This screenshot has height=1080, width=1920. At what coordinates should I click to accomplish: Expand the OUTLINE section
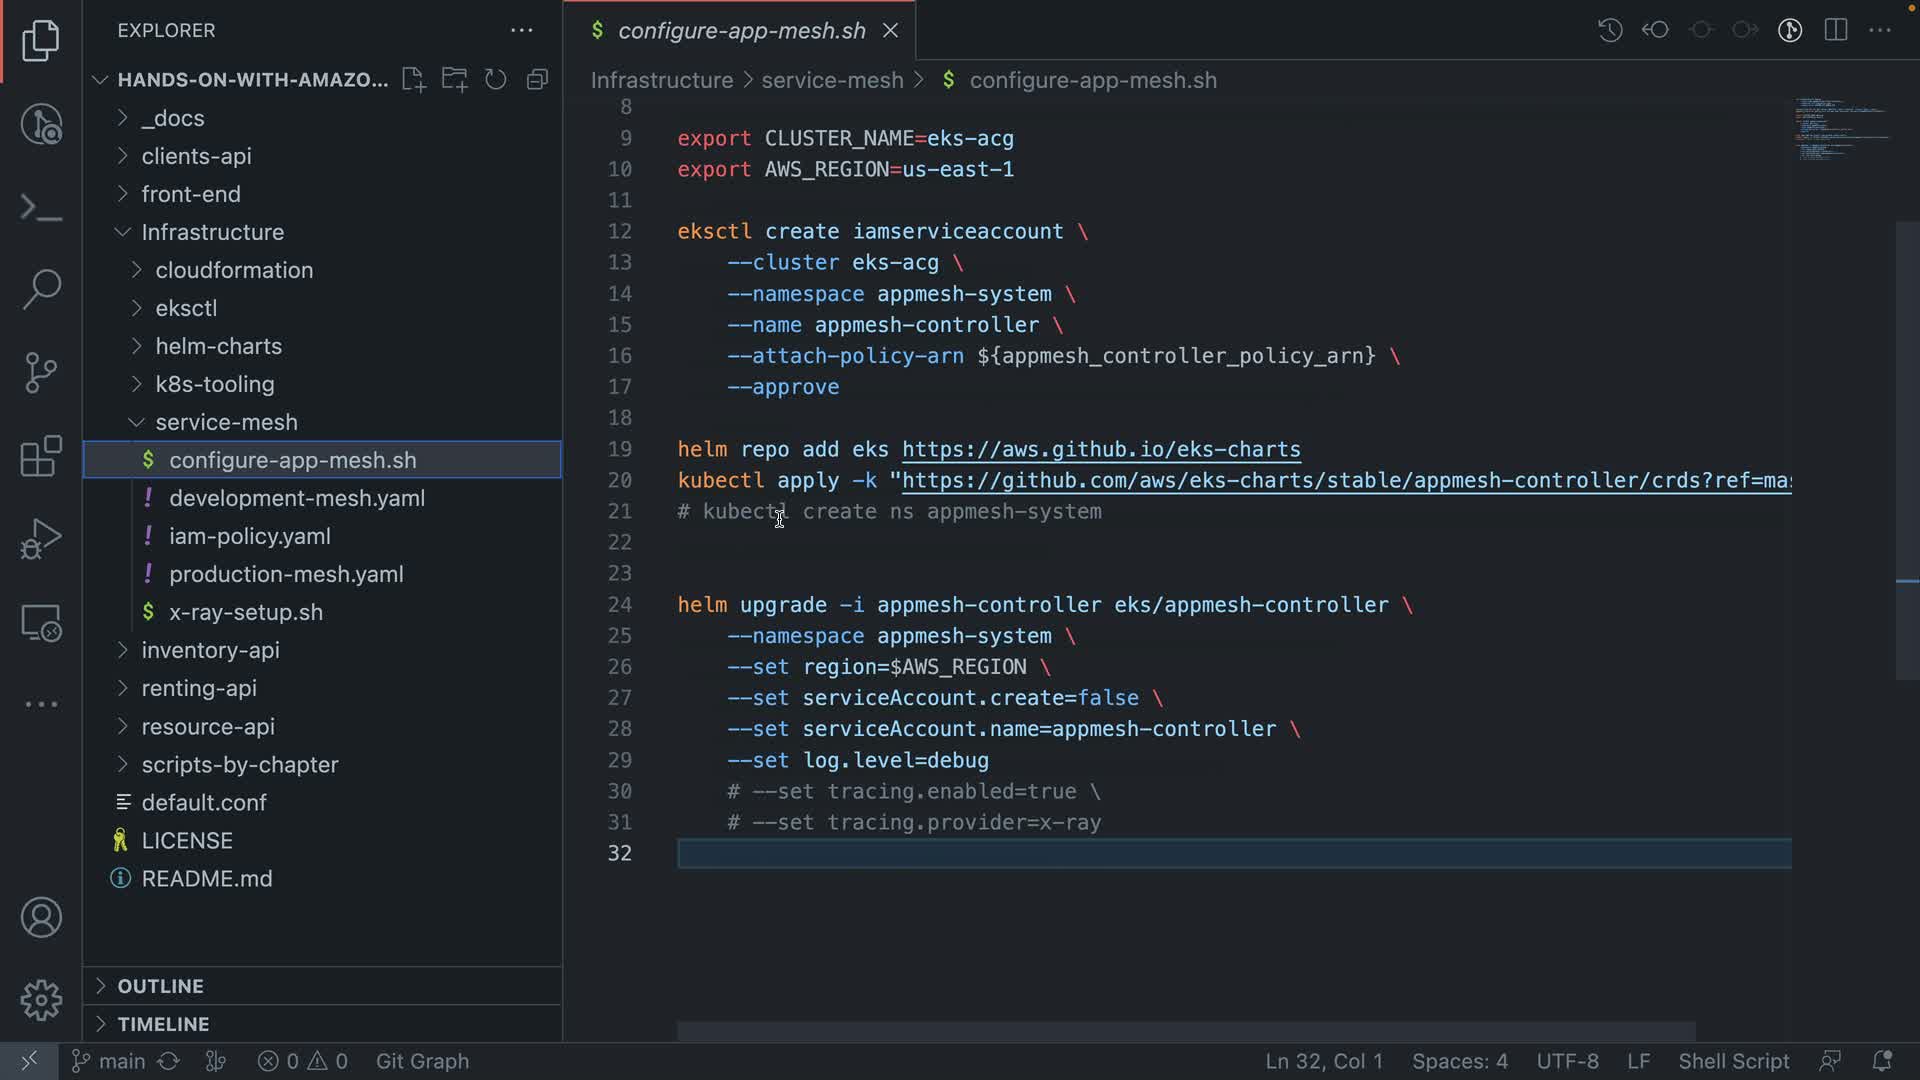(x=160, y=986)
